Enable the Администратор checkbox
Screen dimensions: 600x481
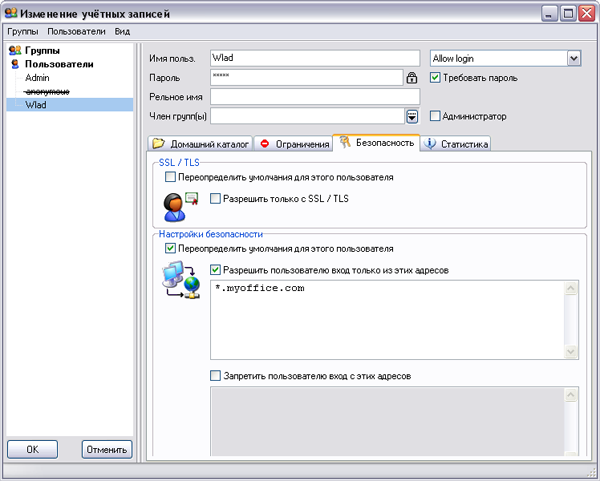coord(435,116)
